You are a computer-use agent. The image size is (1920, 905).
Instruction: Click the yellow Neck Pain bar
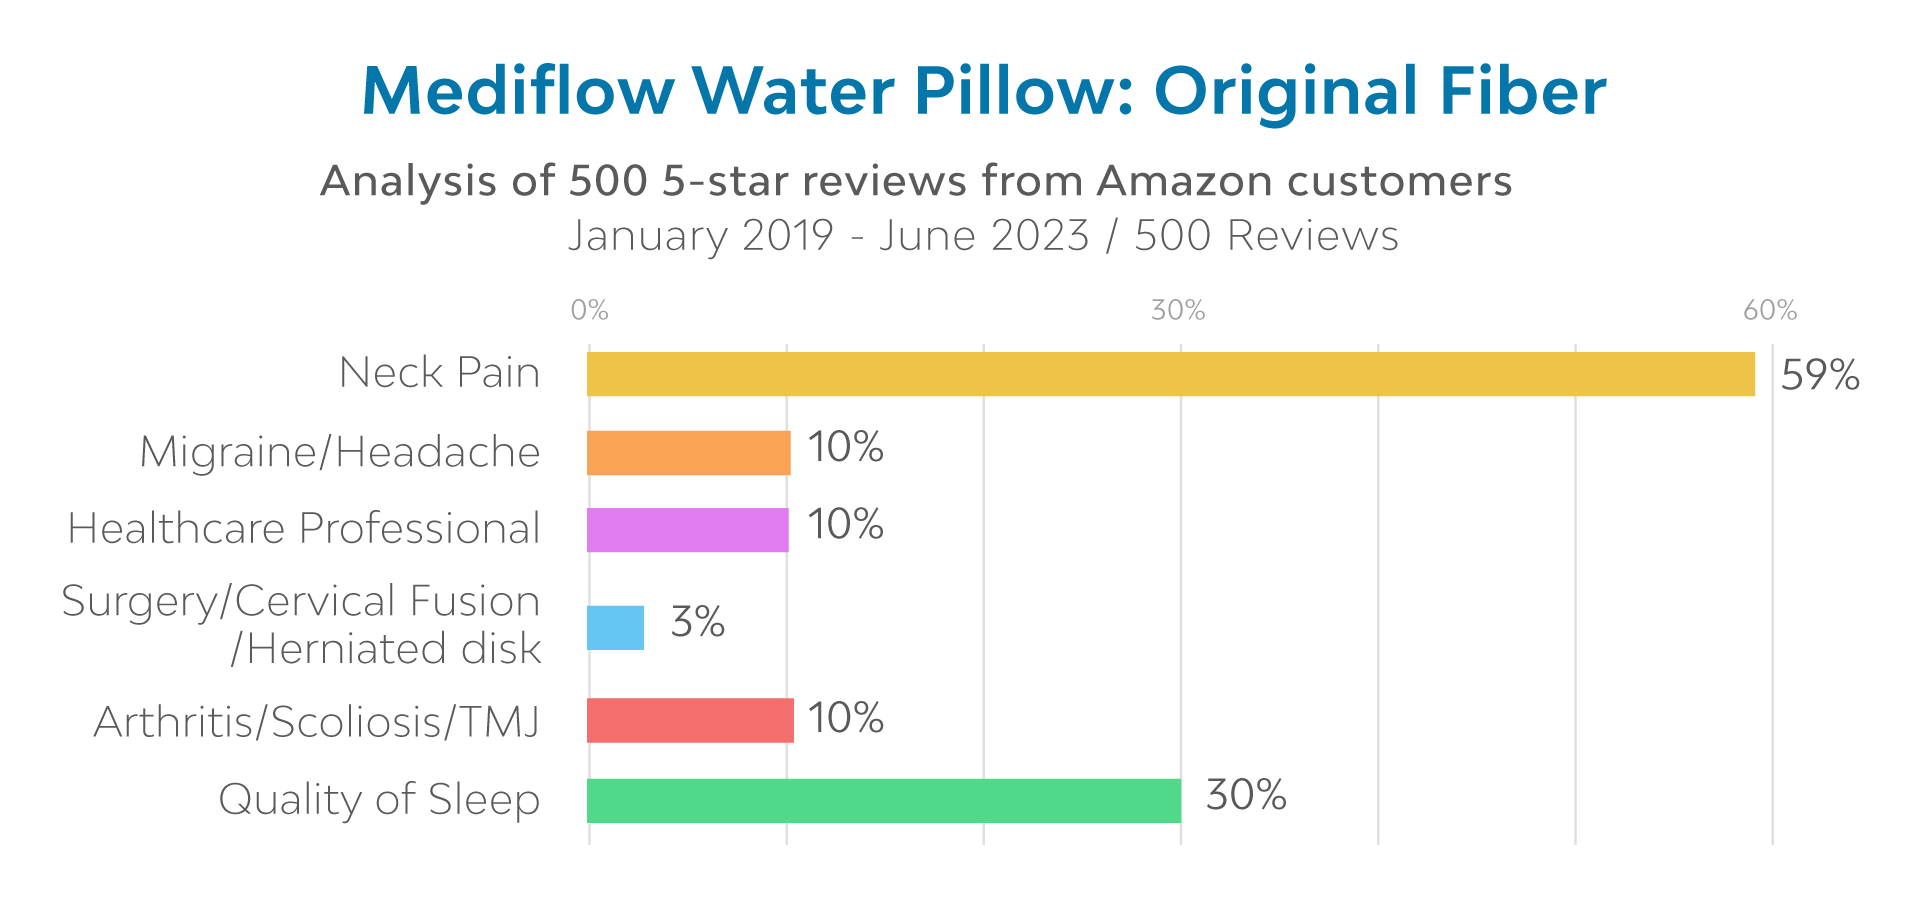(x=1170, y=374)
